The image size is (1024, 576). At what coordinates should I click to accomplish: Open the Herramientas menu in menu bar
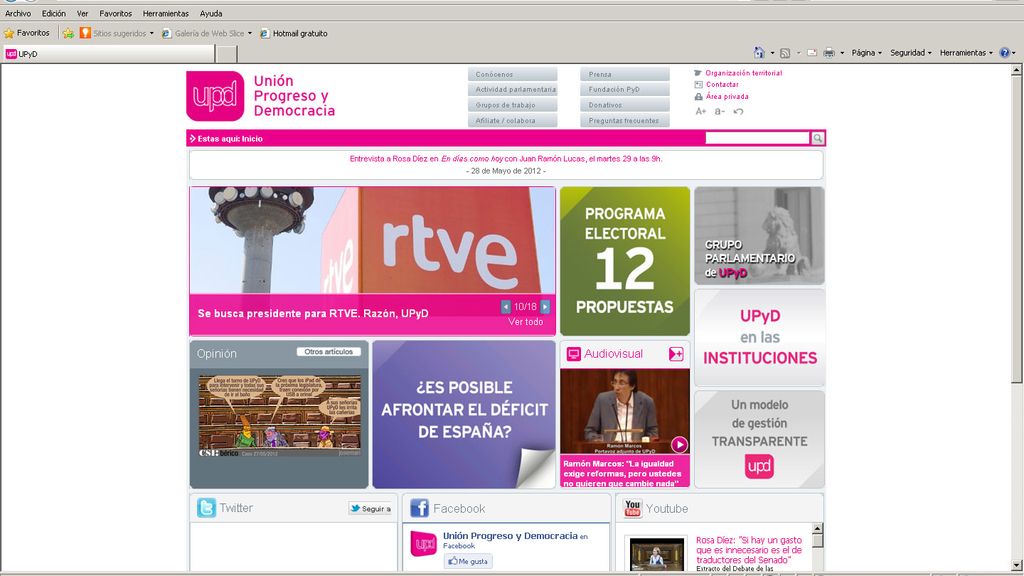(x=165, y=13)
